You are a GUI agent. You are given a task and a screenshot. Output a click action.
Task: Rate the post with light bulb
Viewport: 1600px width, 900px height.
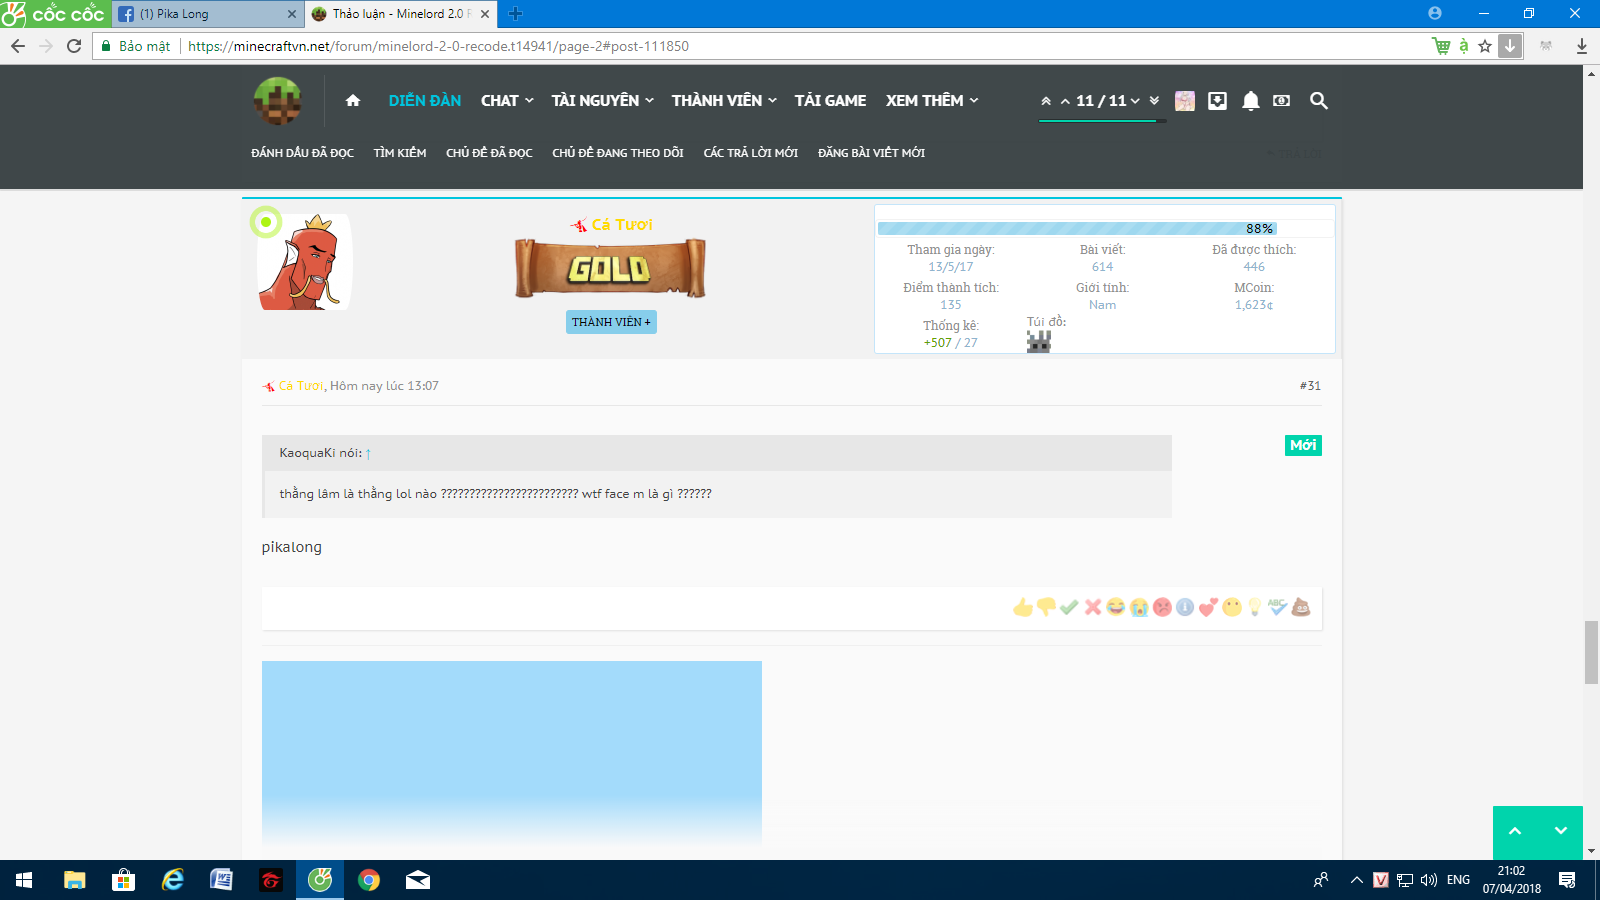(1255, 607)
